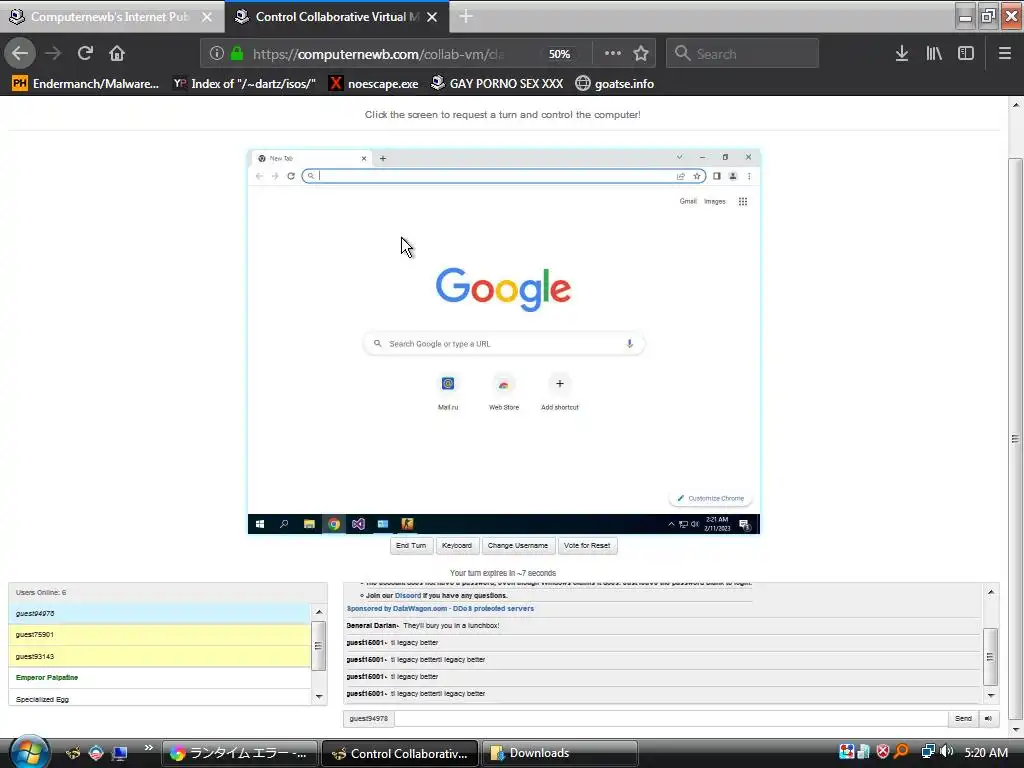
Task: Open the page actions three-dot menu
Action: pos(613,54)
